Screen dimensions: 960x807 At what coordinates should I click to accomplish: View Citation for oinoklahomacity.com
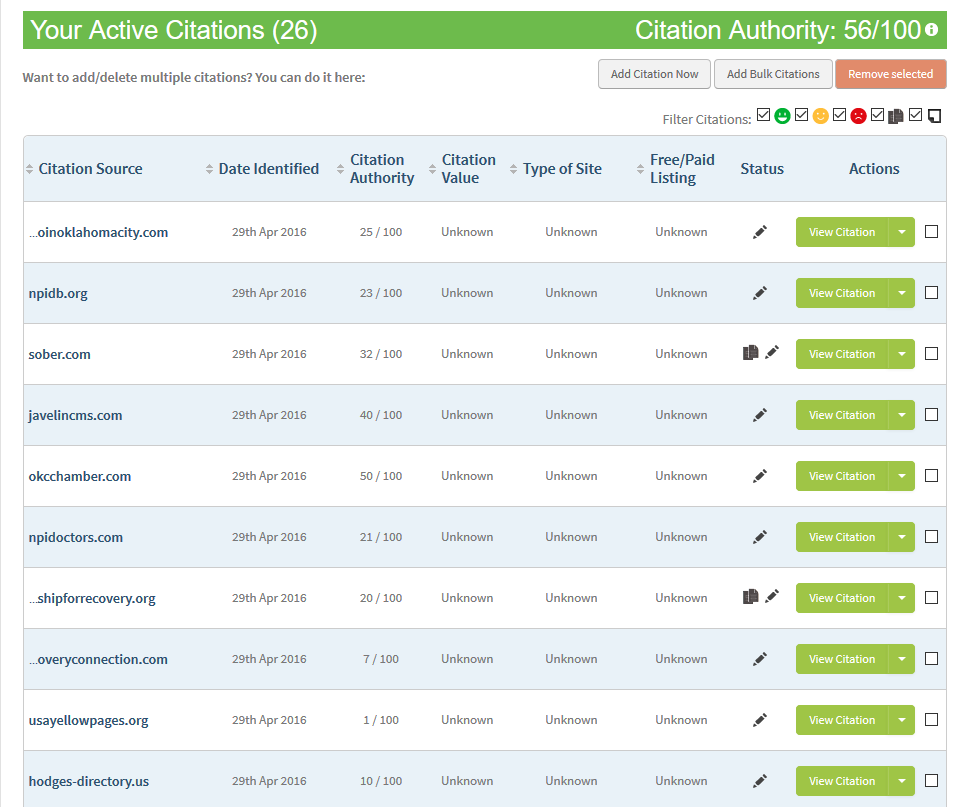coord(842,232)
